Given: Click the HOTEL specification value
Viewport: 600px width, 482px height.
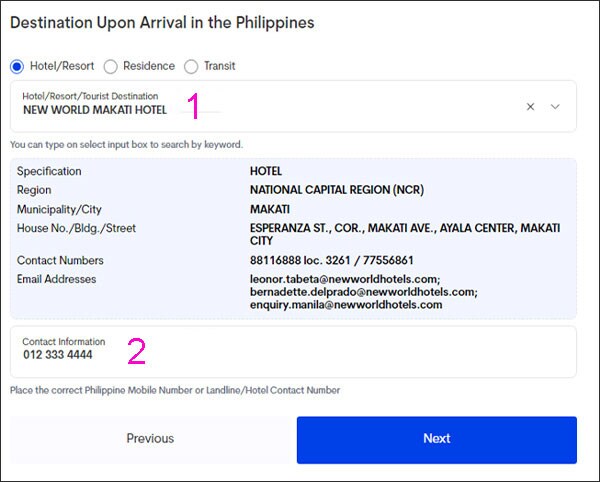Looking at the screenshot, I should point(266,172).
